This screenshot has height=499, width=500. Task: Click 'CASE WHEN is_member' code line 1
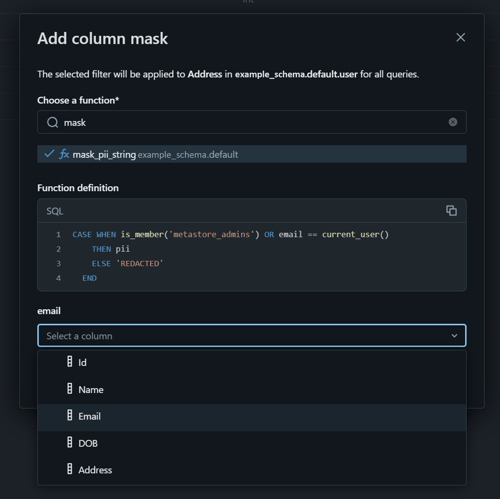[230, 235]
